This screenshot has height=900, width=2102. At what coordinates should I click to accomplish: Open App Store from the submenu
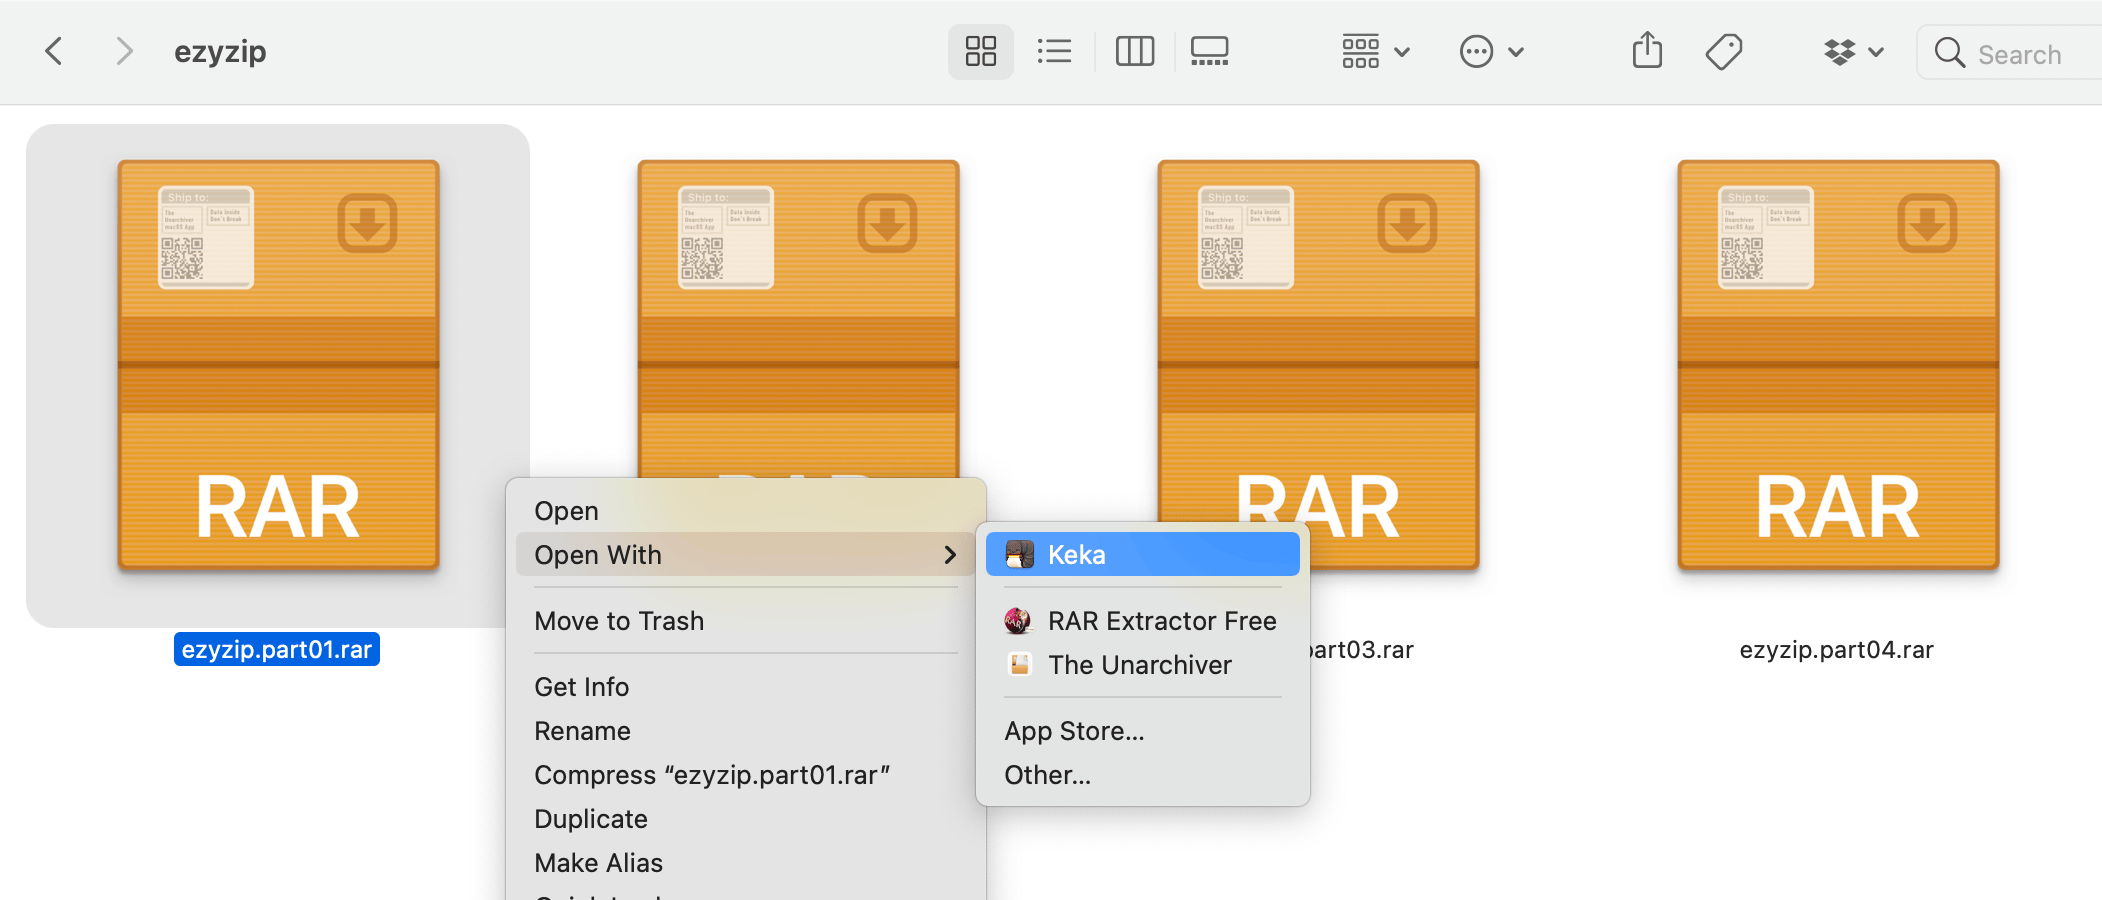tap(1074, 730)
